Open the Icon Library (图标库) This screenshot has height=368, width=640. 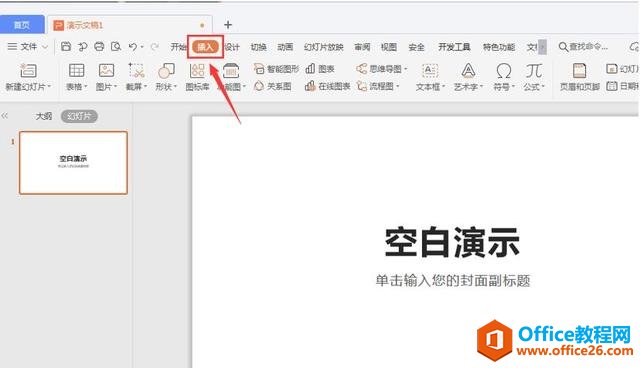(197, 77)
